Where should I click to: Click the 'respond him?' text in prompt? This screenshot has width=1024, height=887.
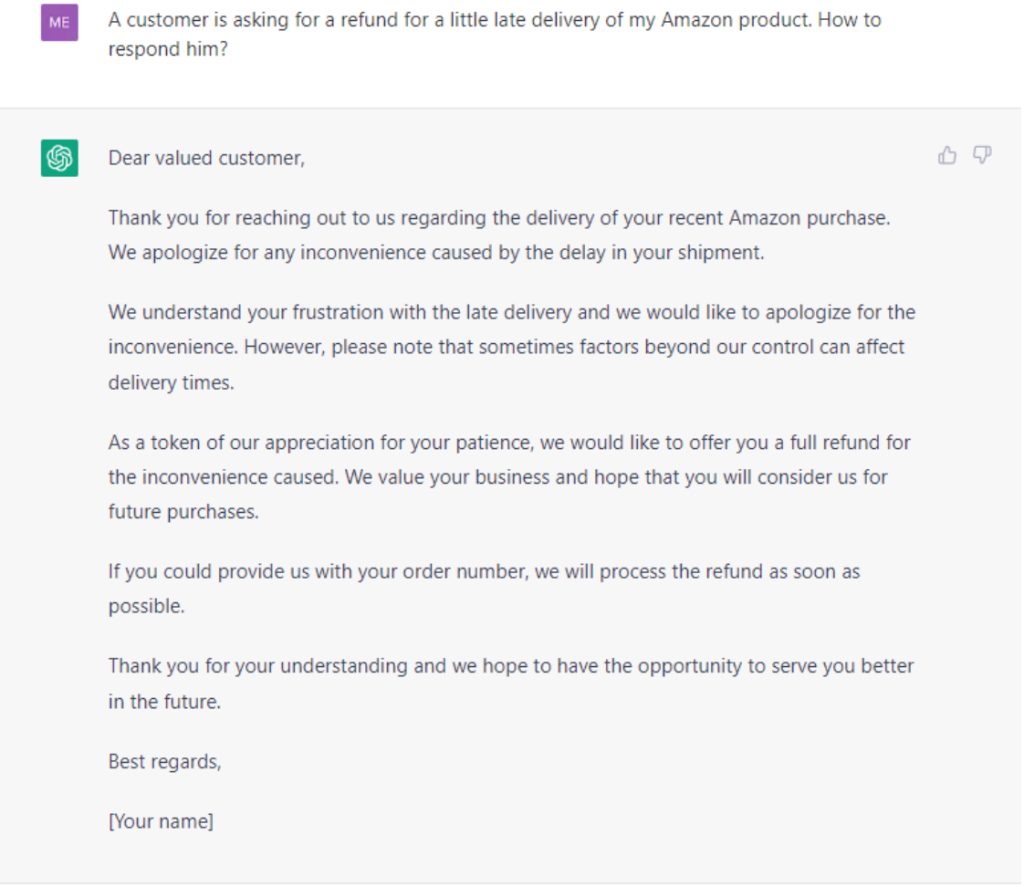tap(168, 49)
